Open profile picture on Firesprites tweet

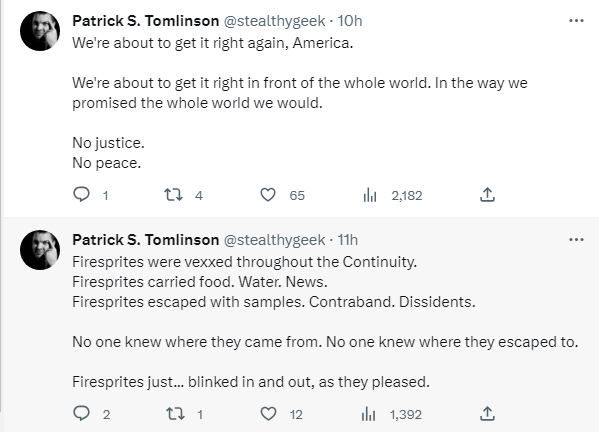tap(40, 250)
